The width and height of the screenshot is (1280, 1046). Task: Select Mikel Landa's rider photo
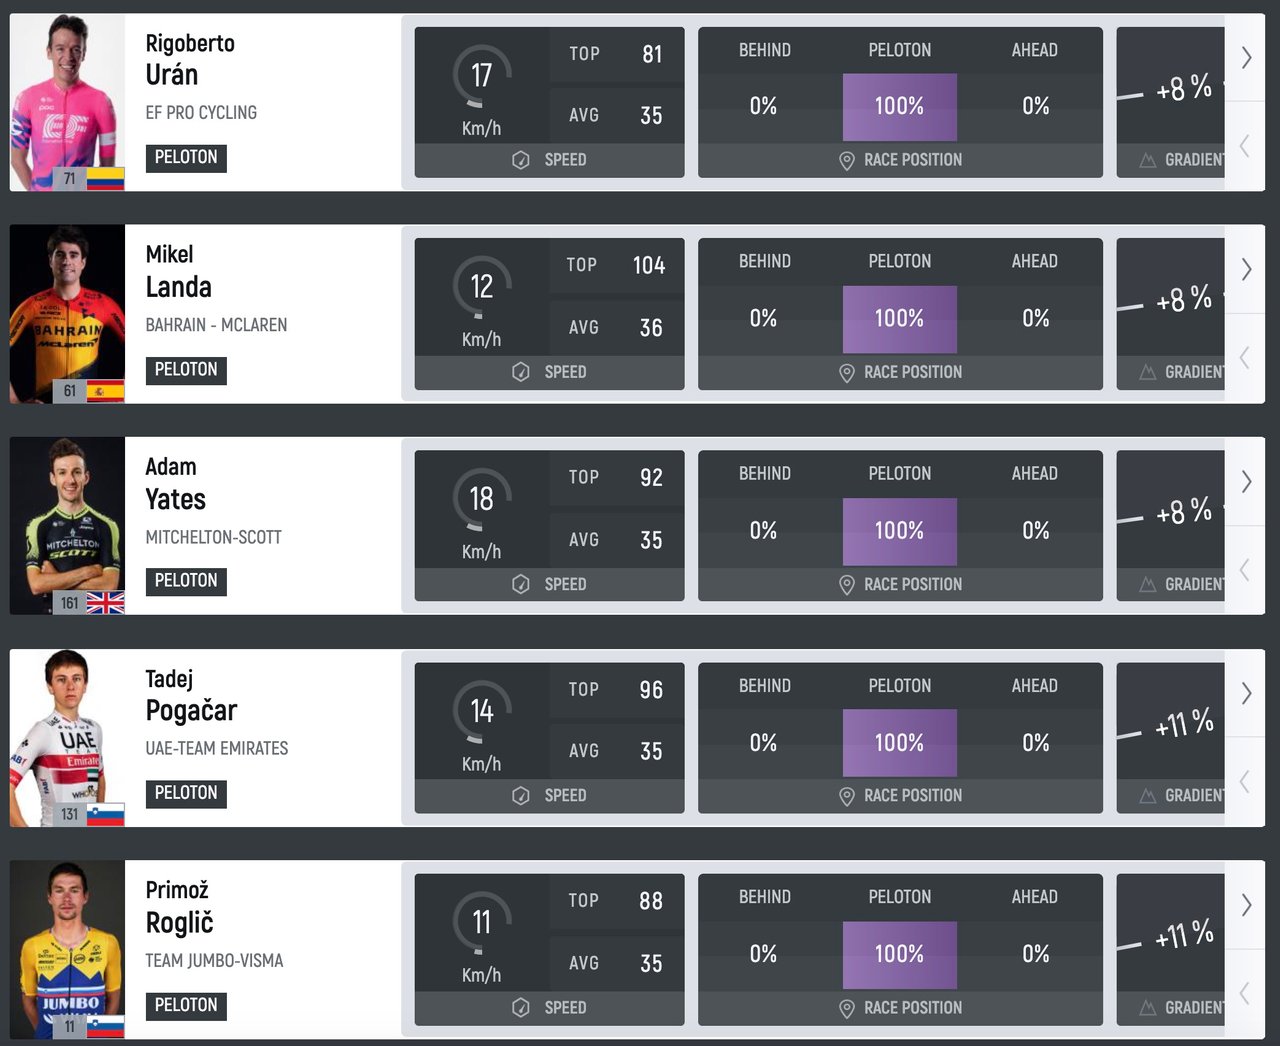tap(67, 314)
